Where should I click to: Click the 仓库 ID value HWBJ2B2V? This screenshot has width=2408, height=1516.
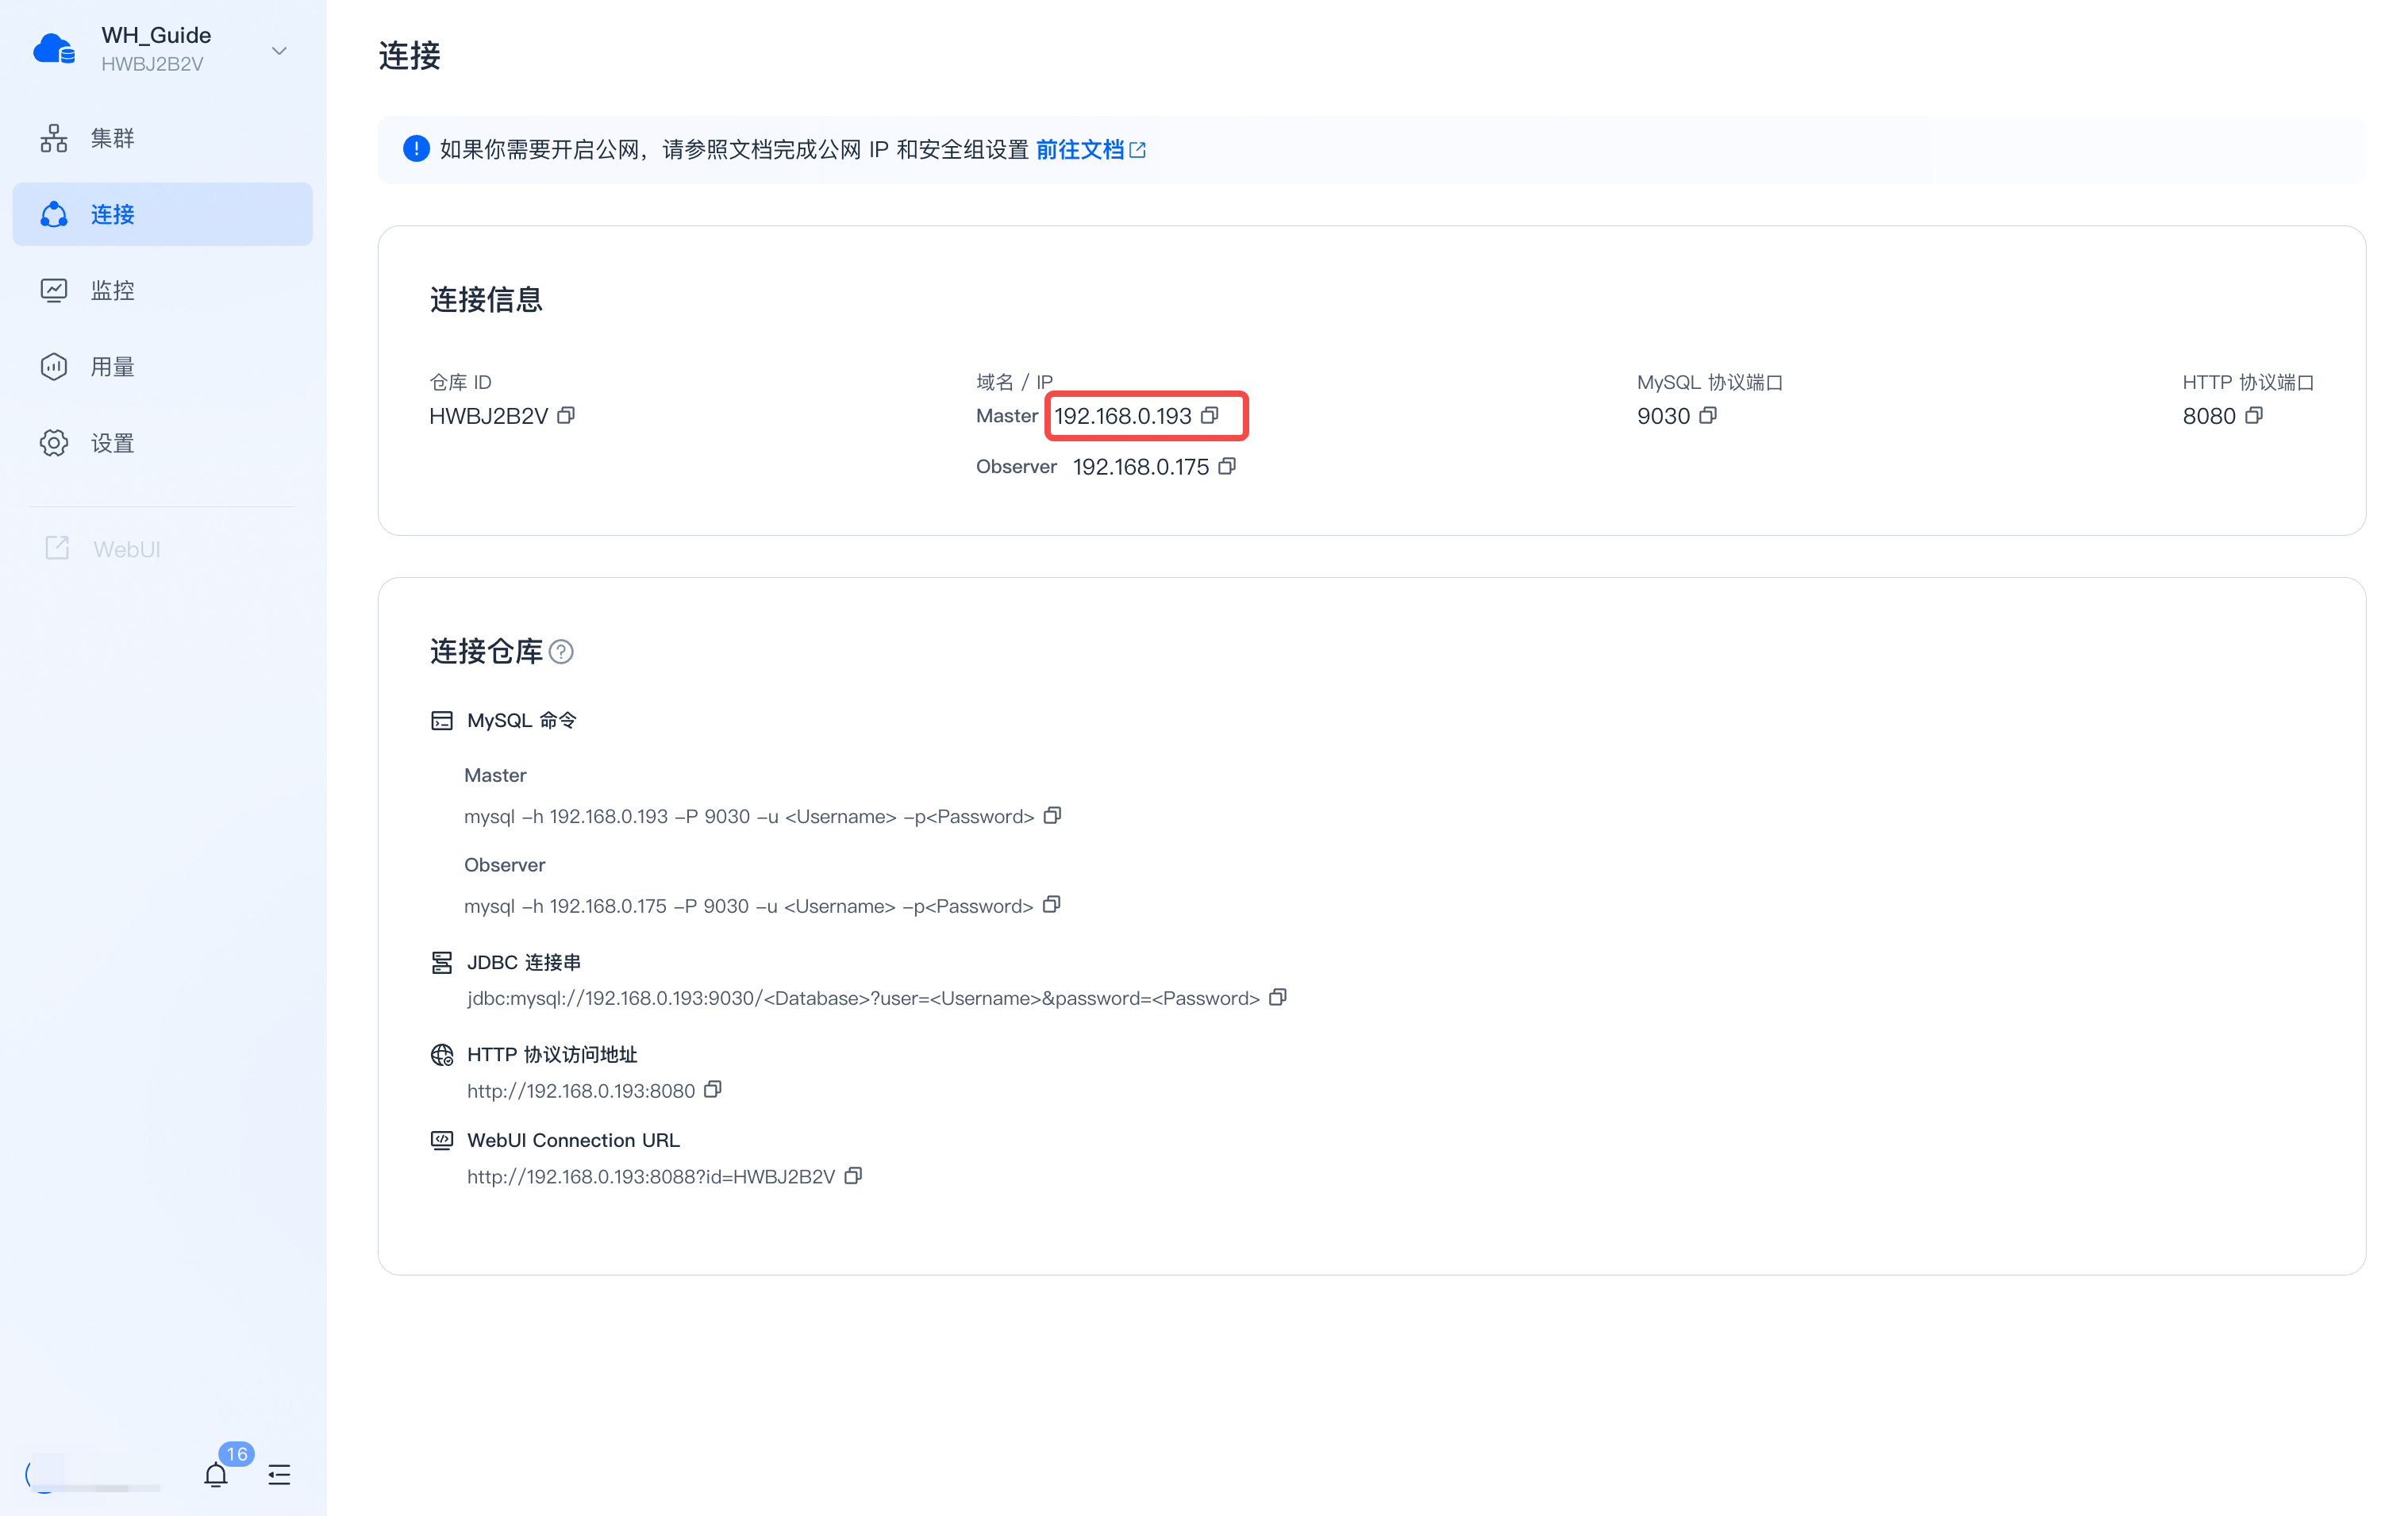click(x=489, y=416)
